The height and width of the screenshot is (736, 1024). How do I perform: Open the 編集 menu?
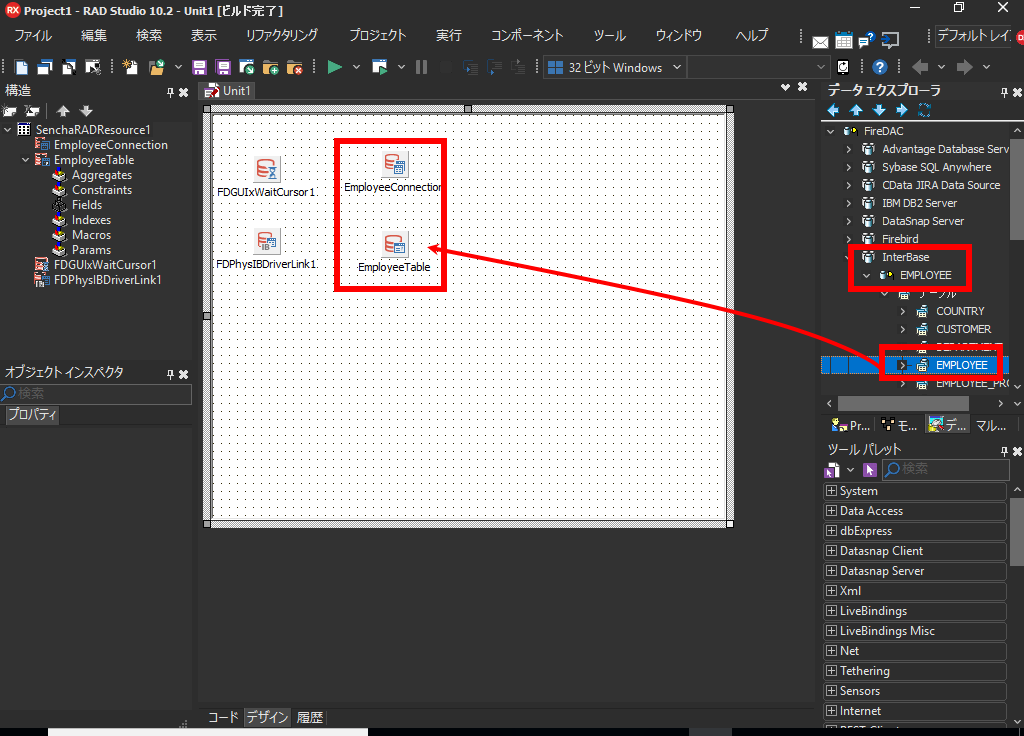(93, 35)
